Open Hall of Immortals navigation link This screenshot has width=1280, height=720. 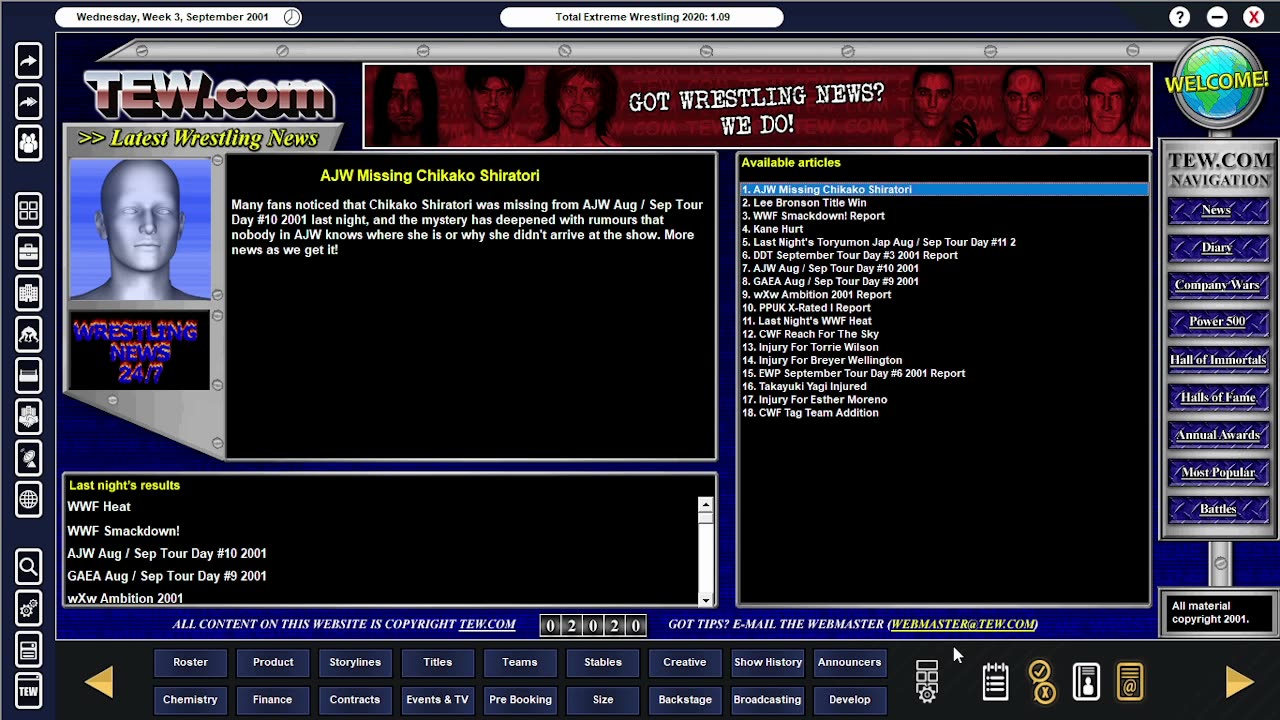click(1217, 360)
